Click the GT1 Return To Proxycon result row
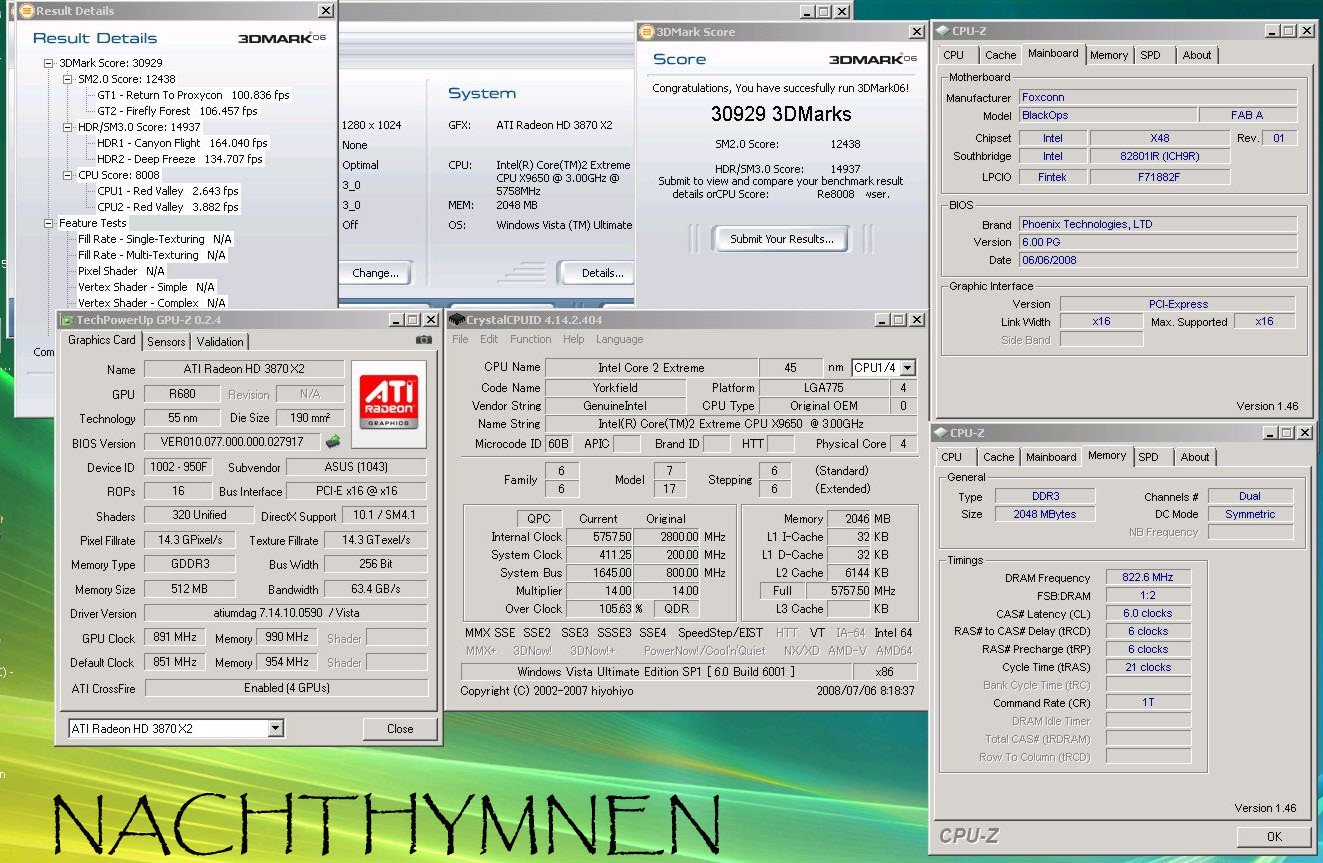The width and height of the screenshot is (1323, 863). pyautogui.click(x=193, y=95)
